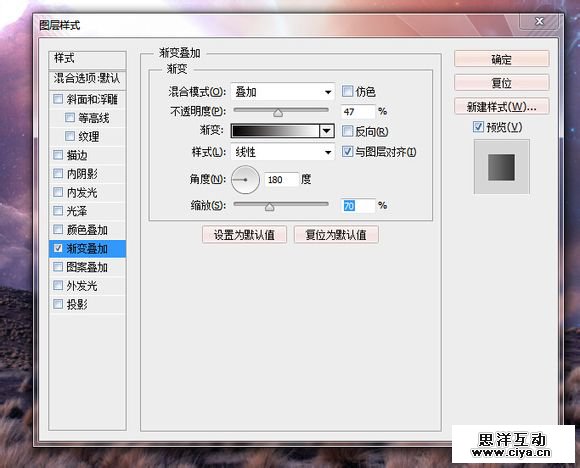This screenshot has height=468, width=580.
Task: Enable the 斜面和浮雕 effect checkbox
Action: pos(58,99)
